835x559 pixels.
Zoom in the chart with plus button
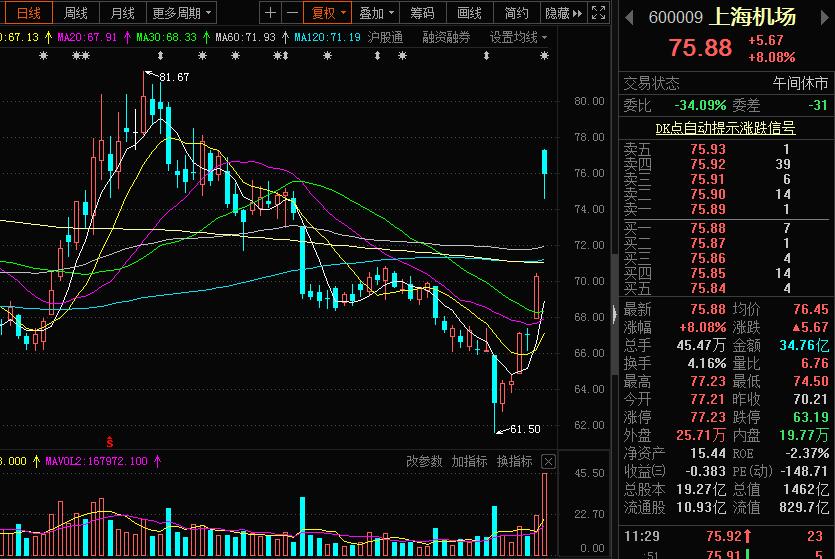point(271,13)
